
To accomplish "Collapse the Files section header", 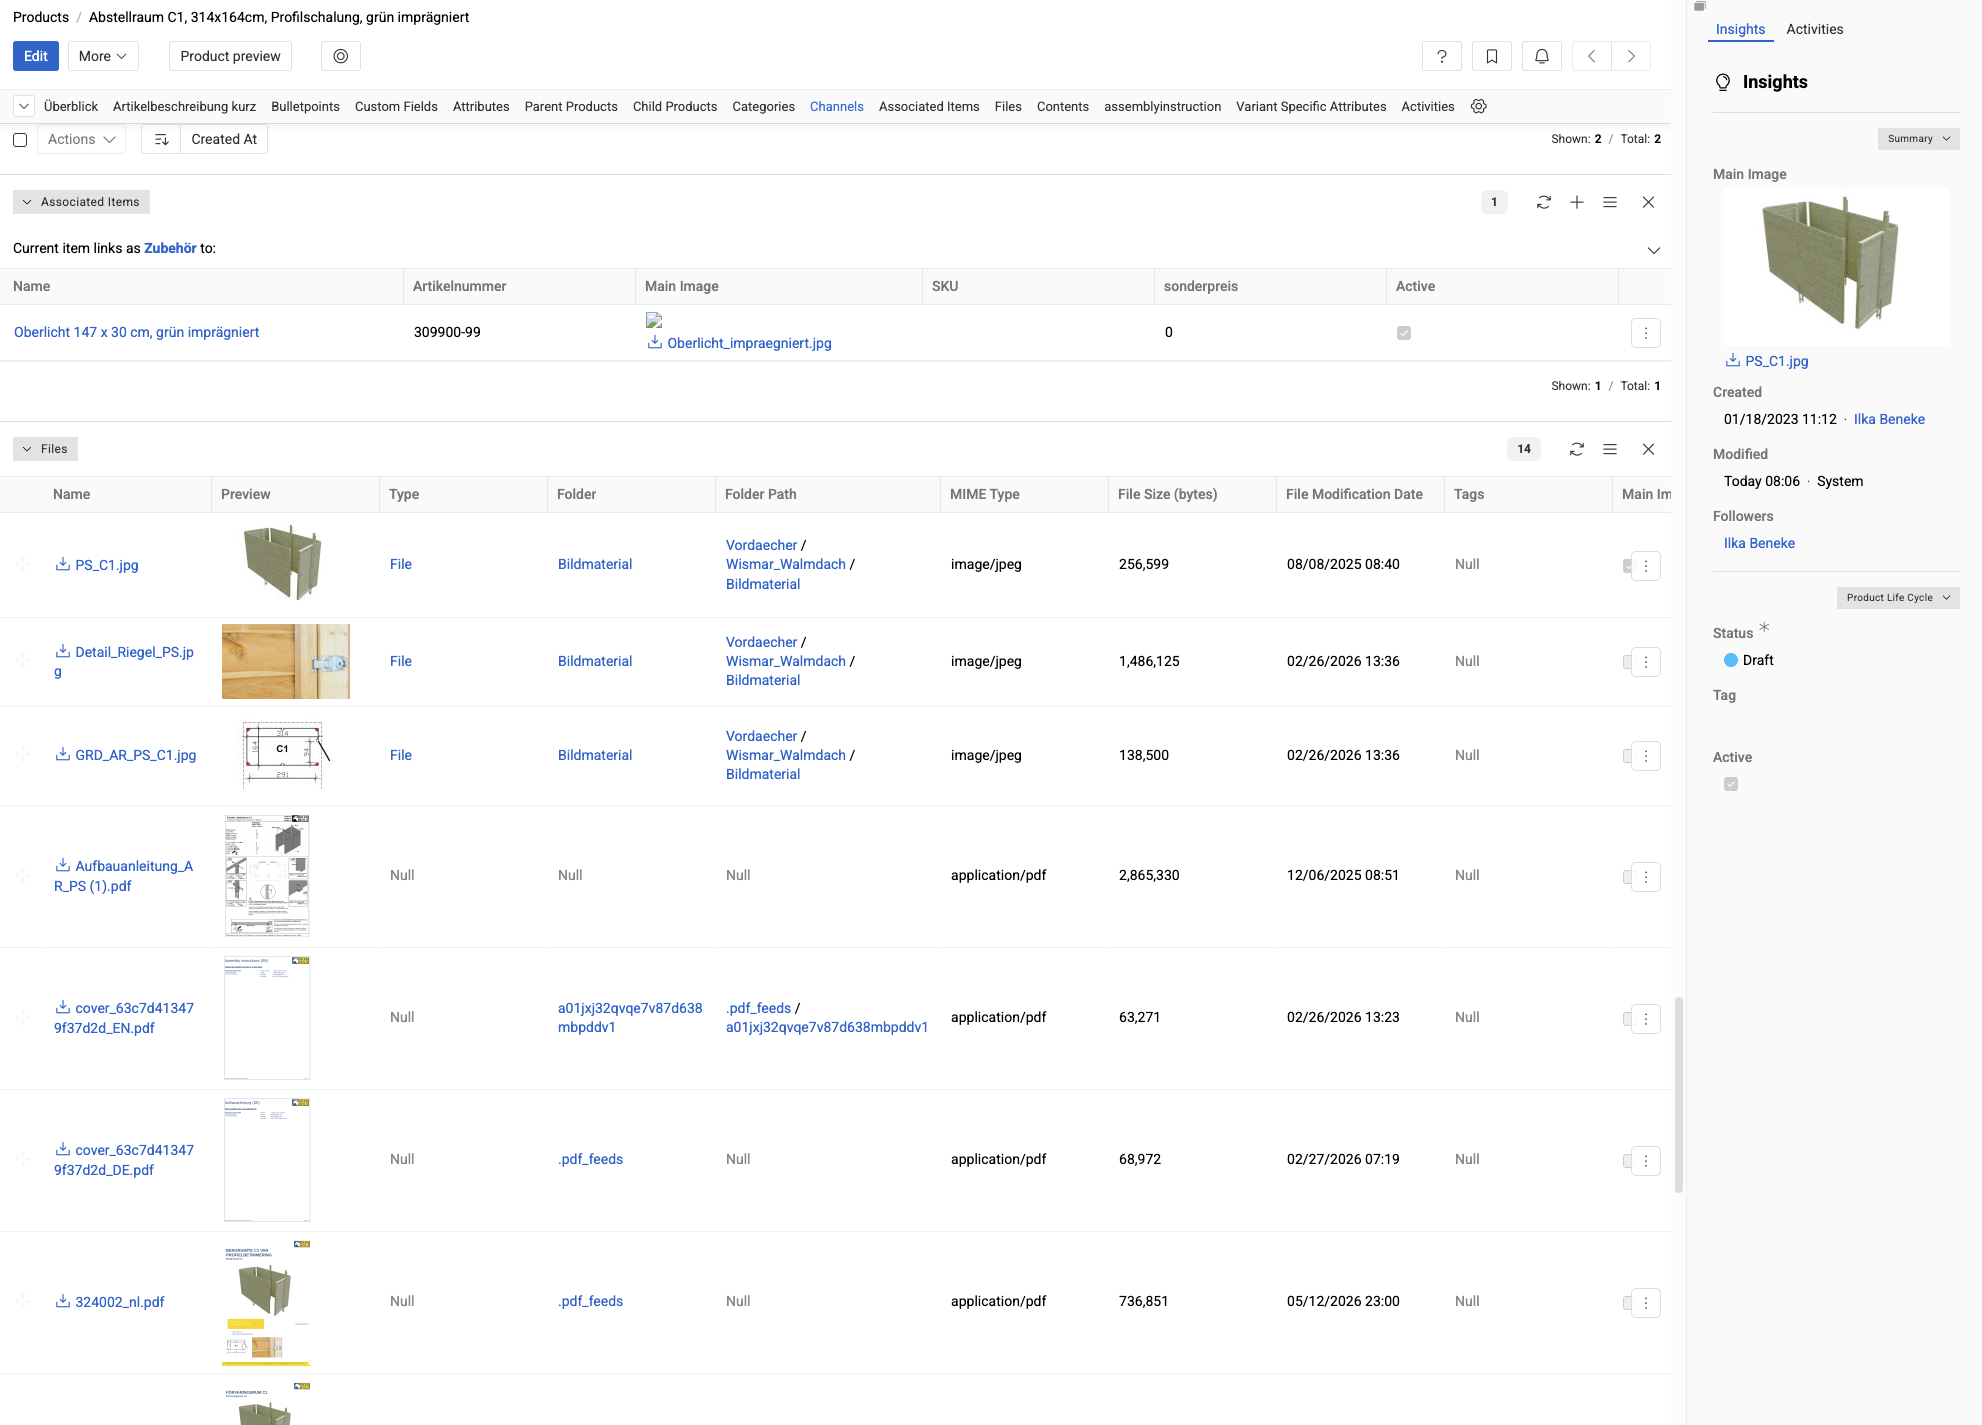I will 45,449.
